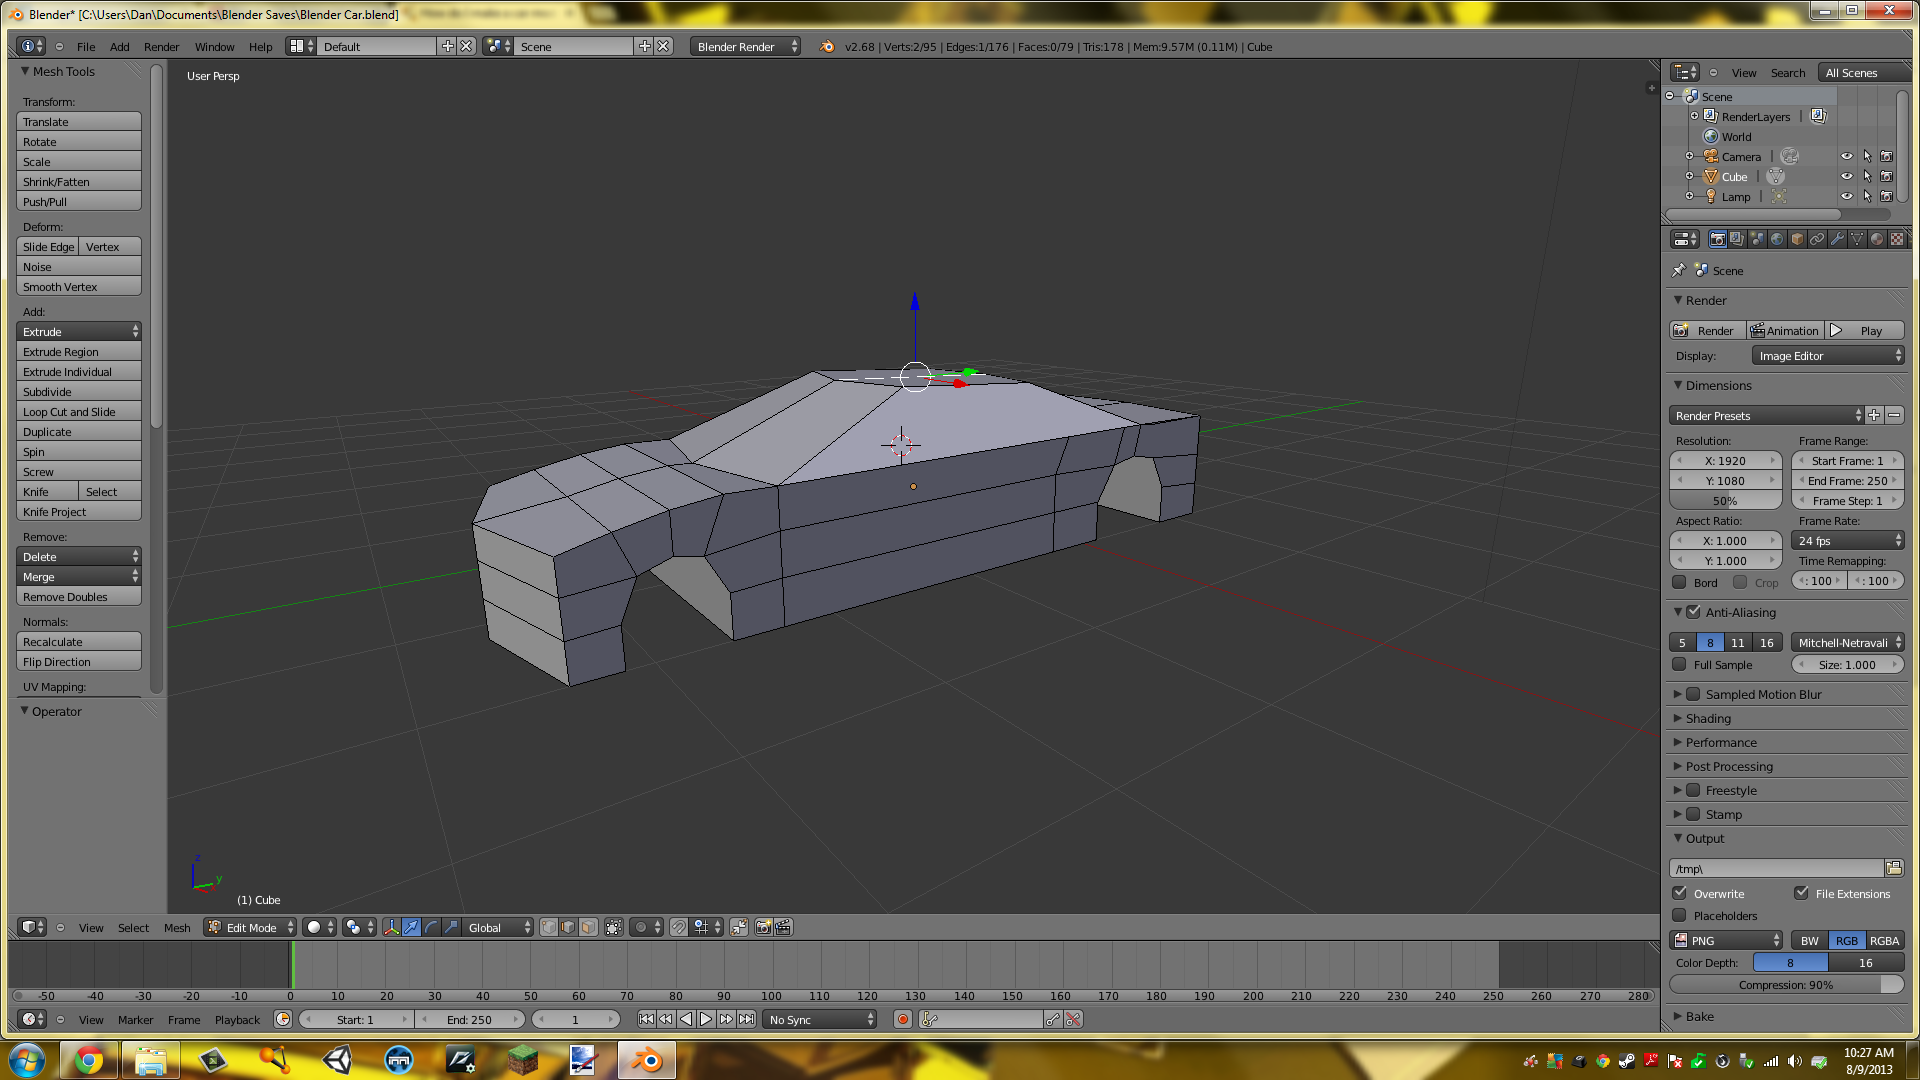The height and width of the screenshot is (1080, 1920).
Task: Uncheck the Overwrite output option
Action: click(x=1680, y=893)
